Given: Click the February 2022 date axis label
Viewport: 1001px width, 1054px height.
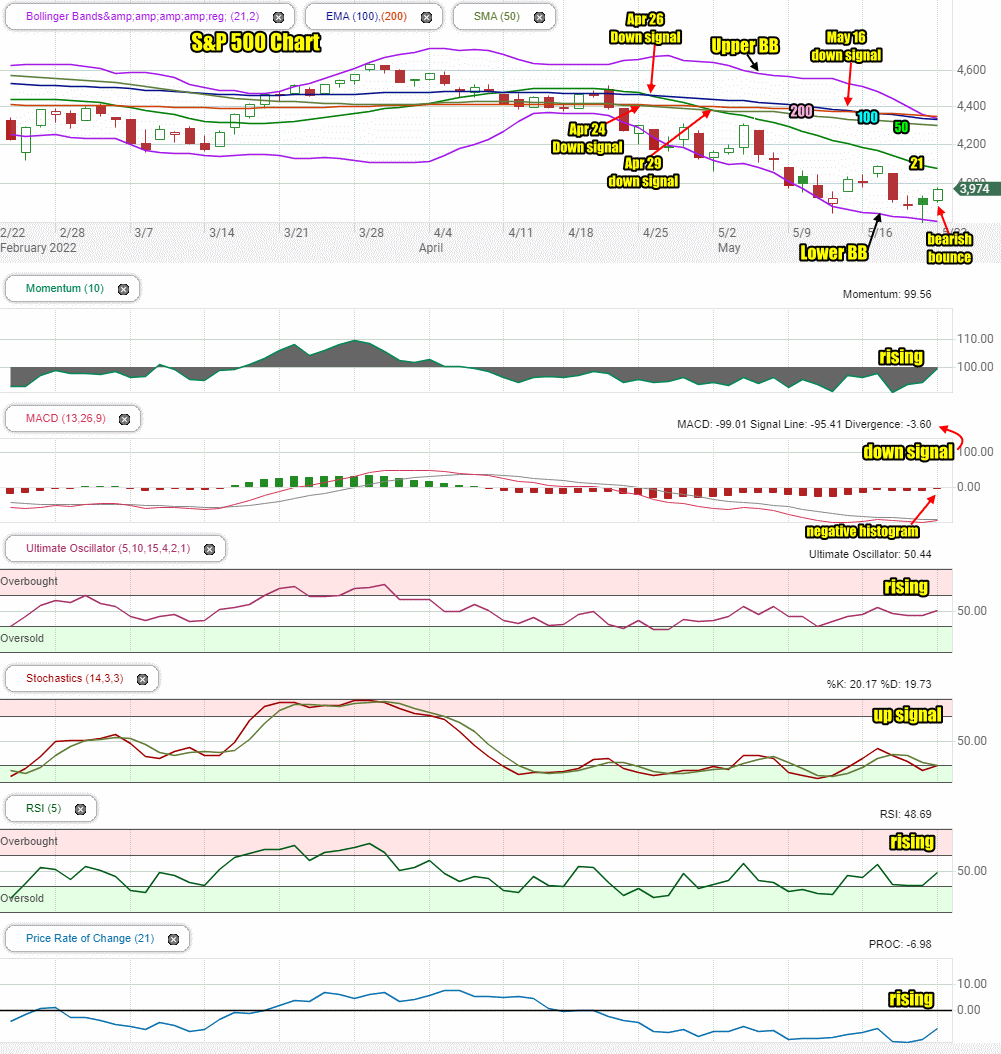Looking at the screenshot, I should coord(38,248).
